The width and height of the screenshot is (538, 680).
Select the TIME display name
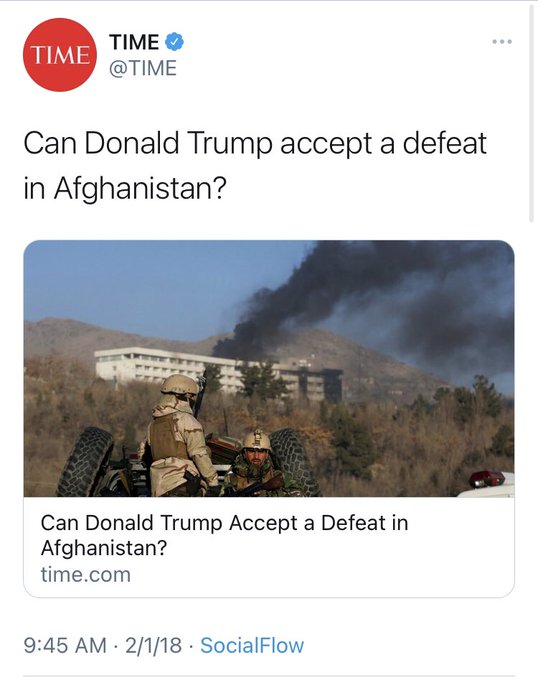pos(134,42)
